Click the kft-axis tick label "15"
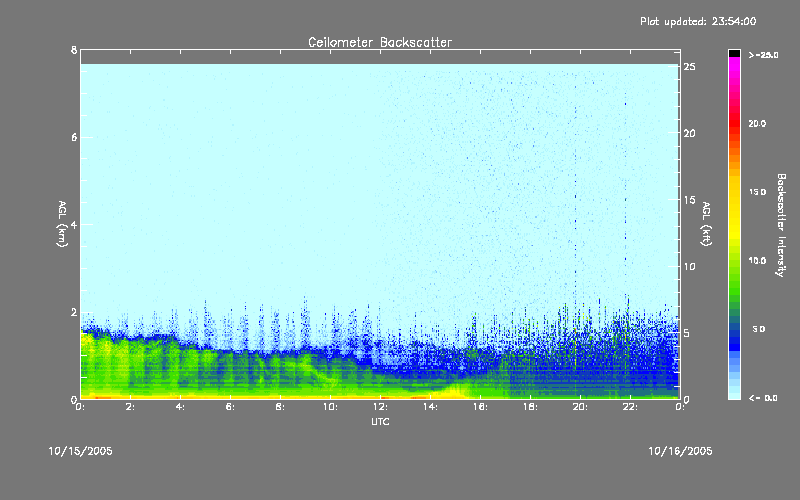This screenshot has width=800, height=500. [x=689, y=200]
